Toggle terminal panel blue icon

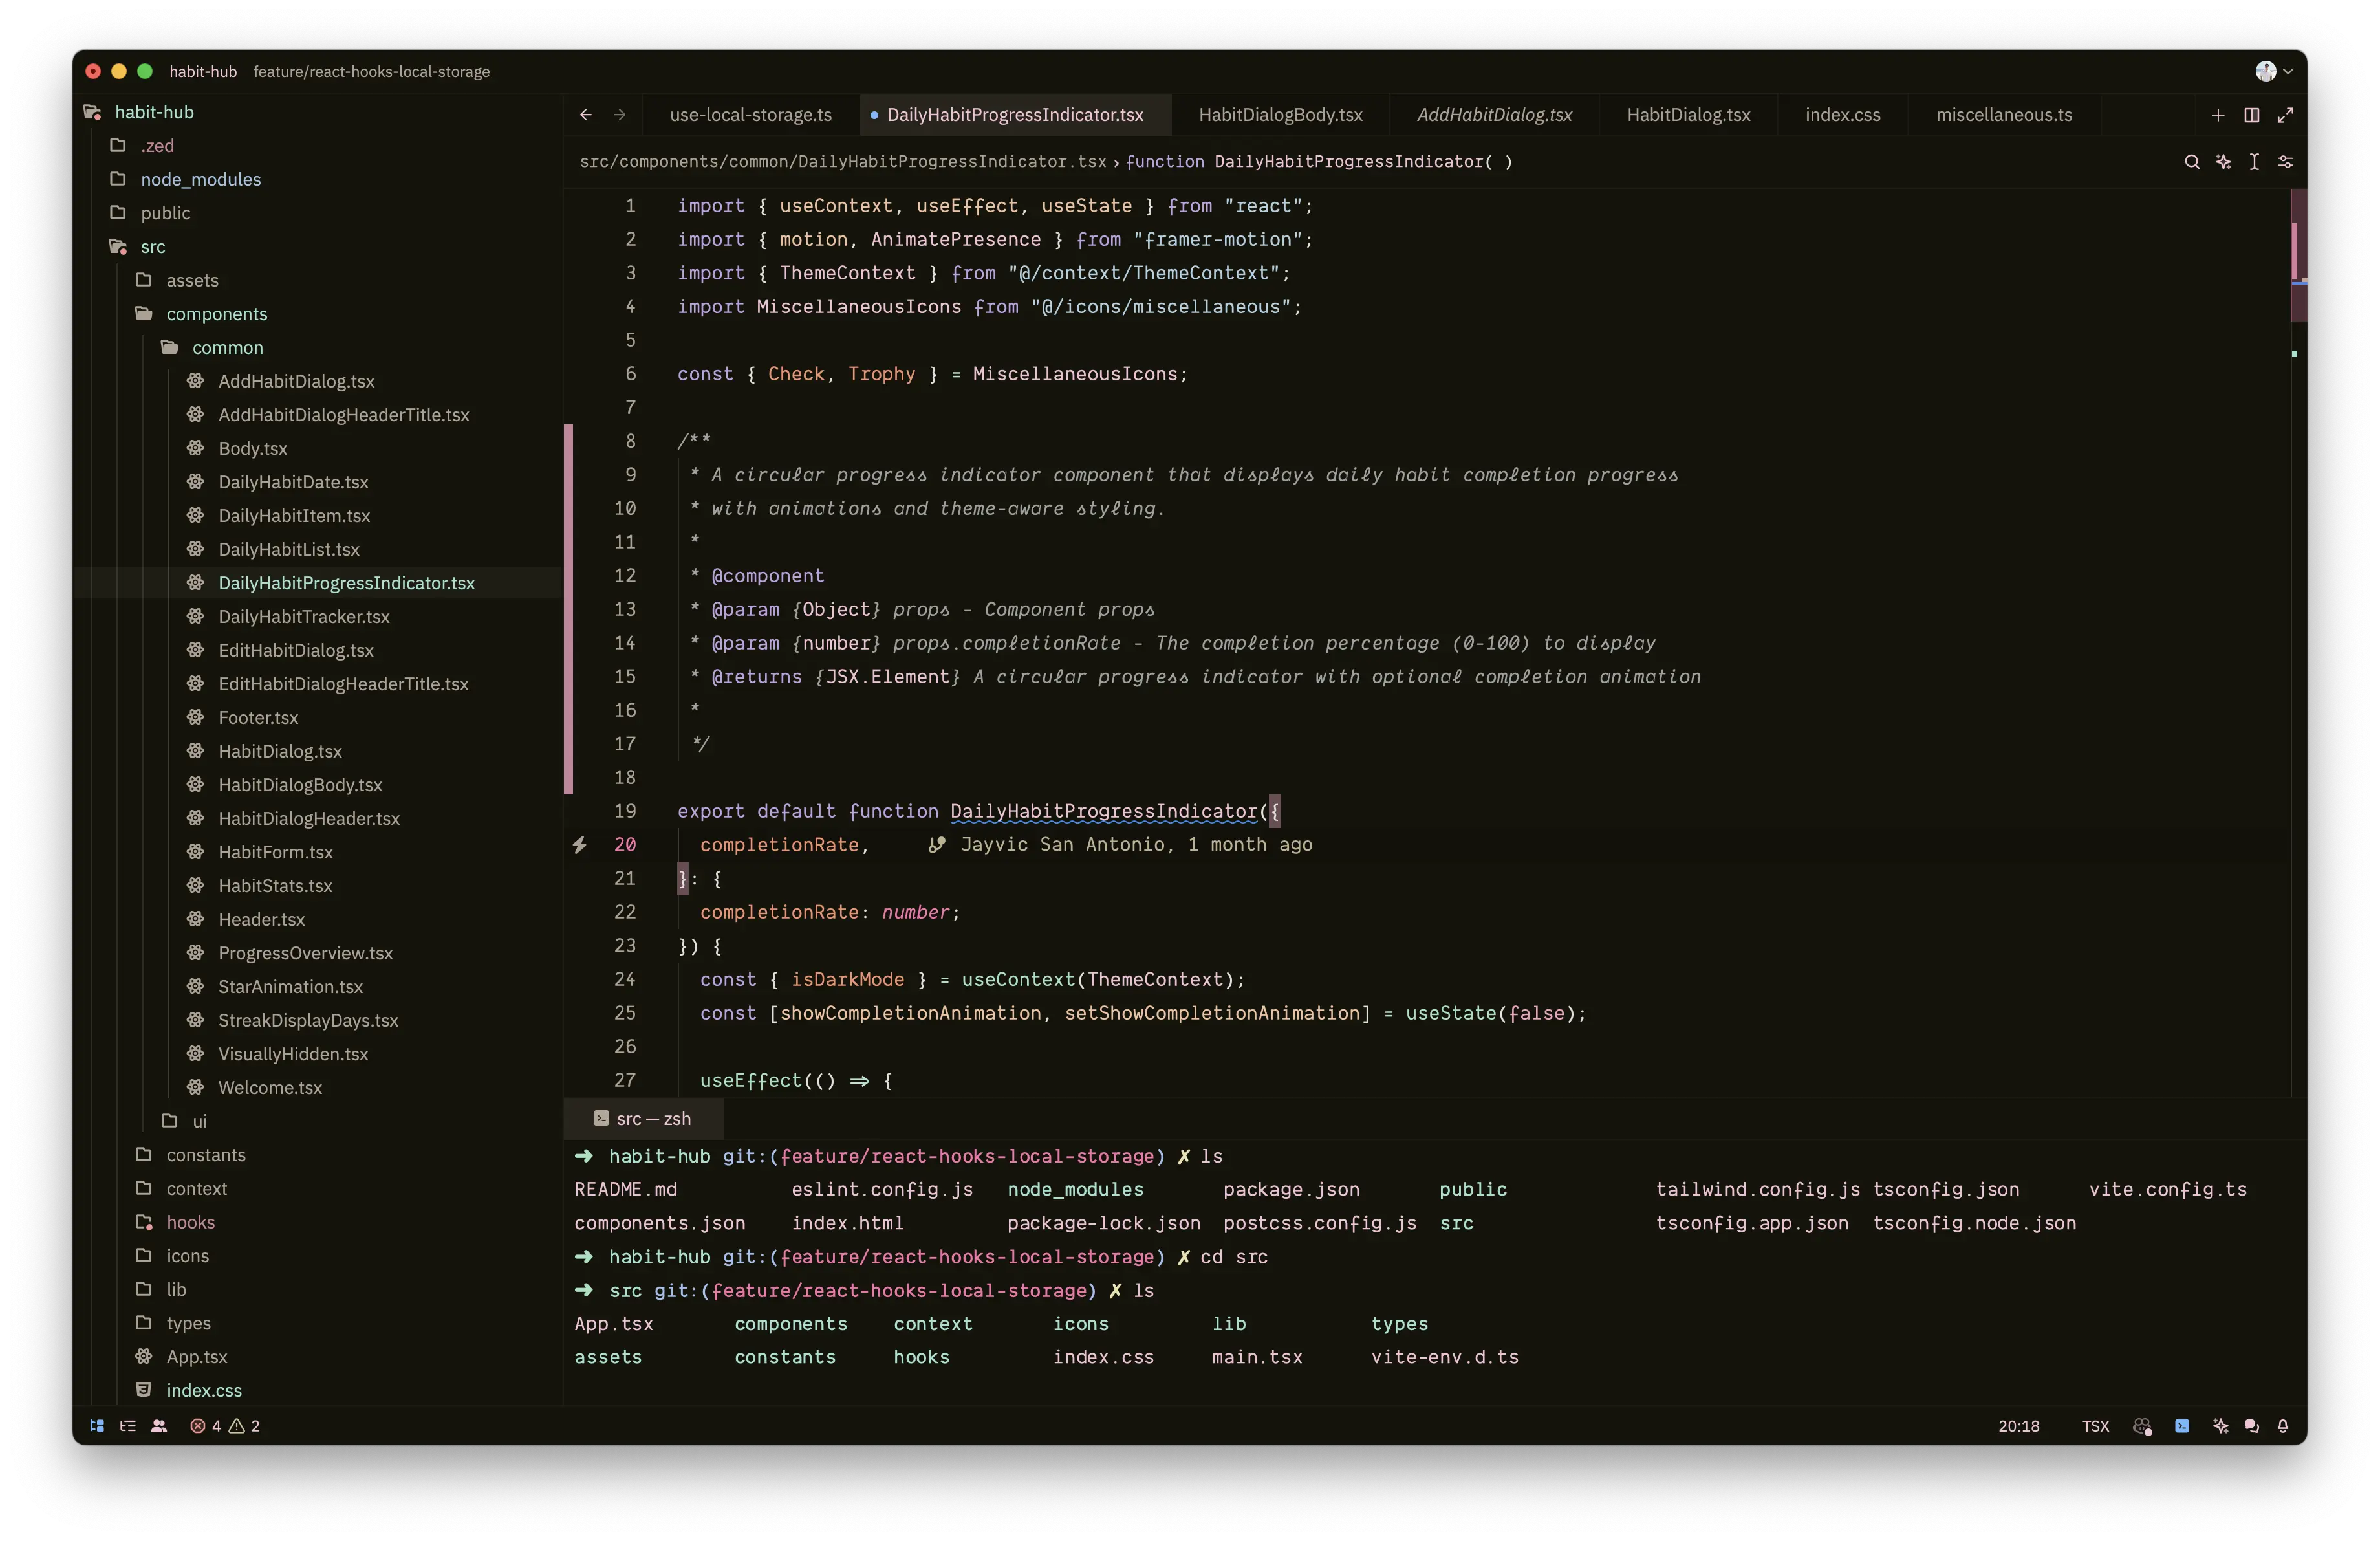[x=2181, y=1426]
